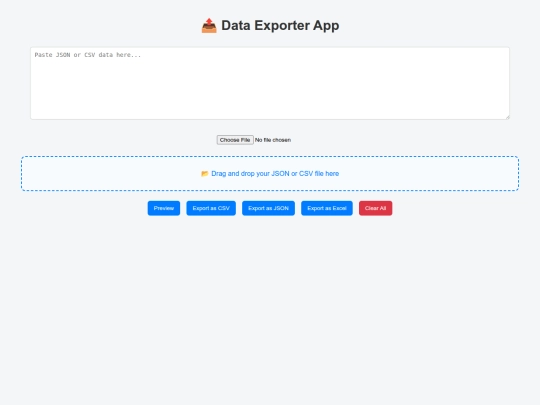Click the Preview button

(x=164, y=208)
